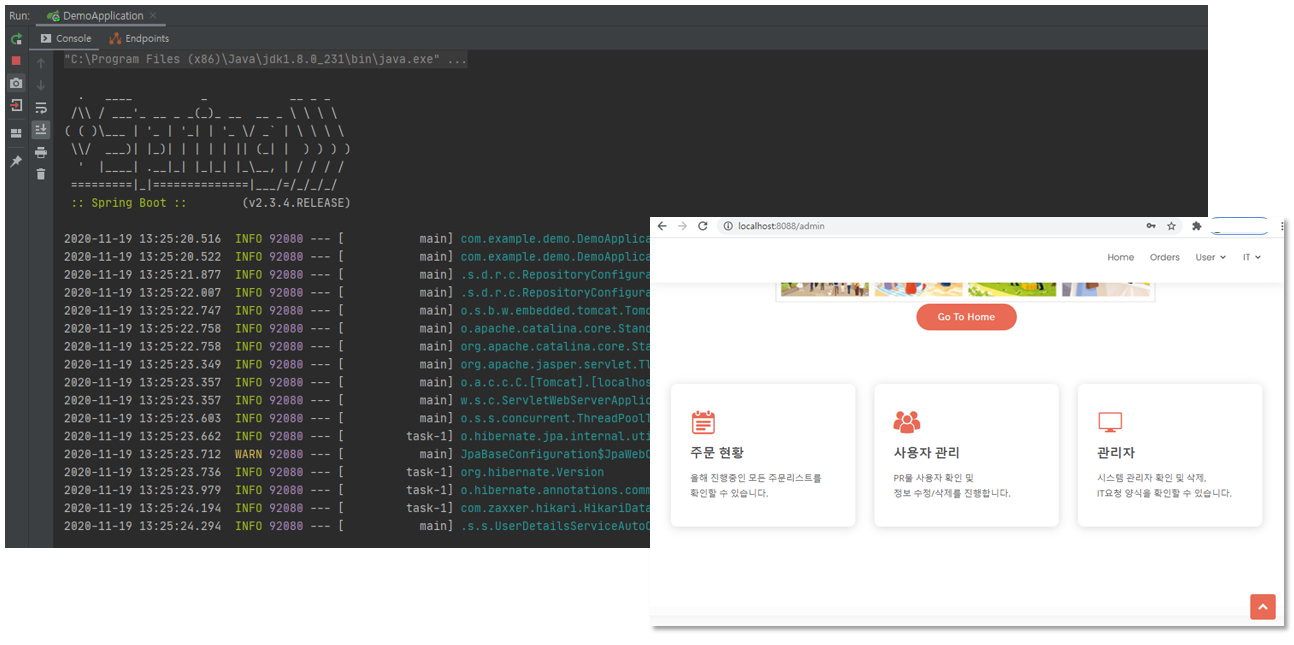Click the 사용자 관리 card description text

(952, 486)
